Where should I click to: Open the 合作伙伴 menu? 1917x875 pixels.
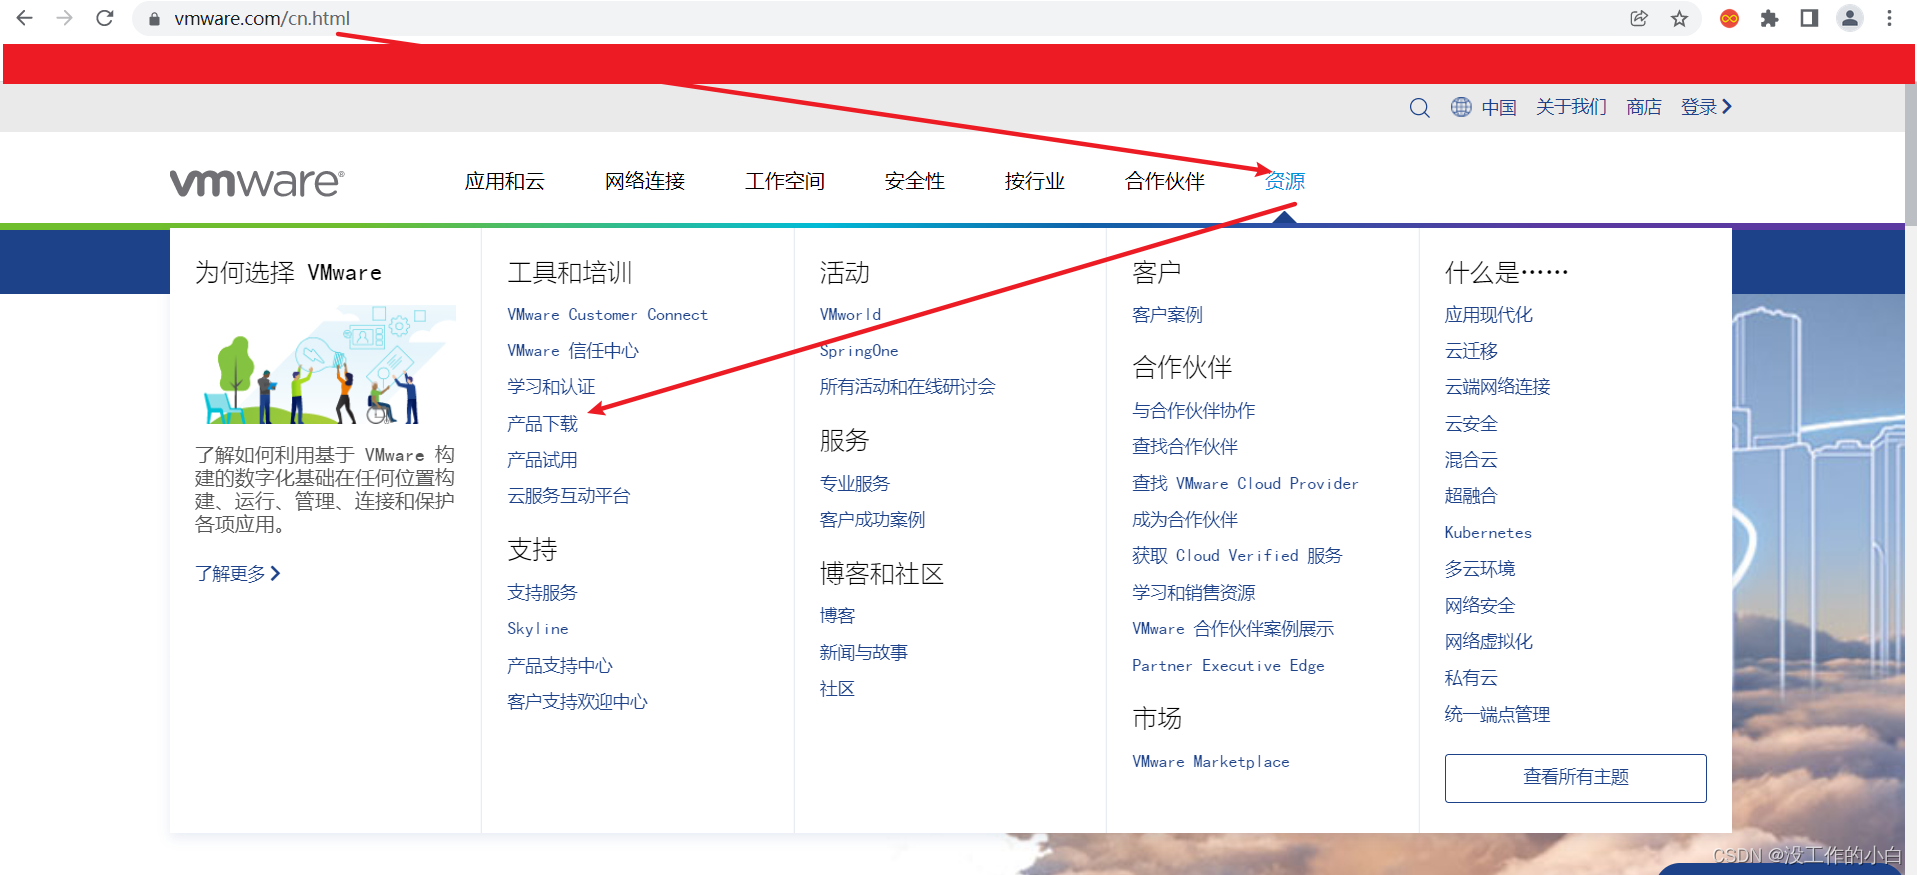(1165, 181)
